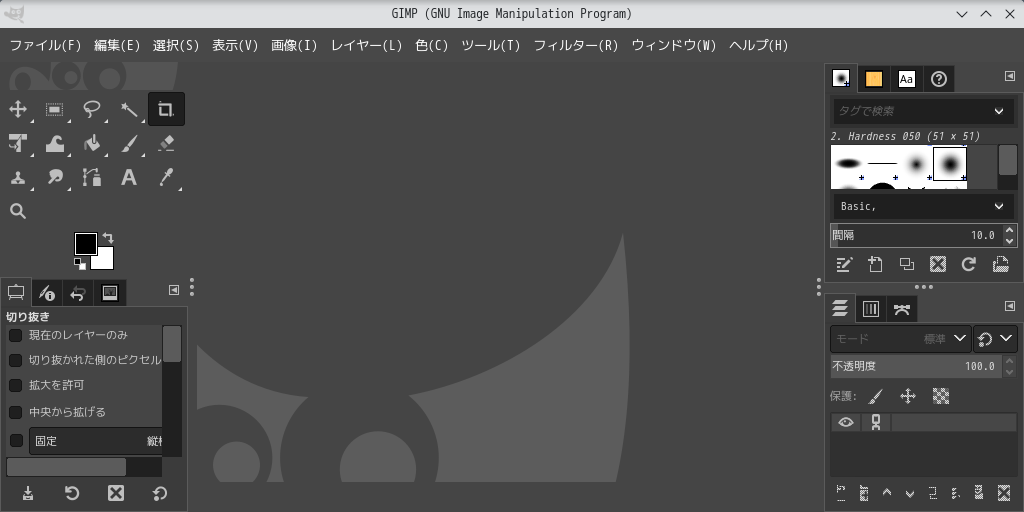Screen dimensions: 1024x512
Task: Open the Images tab in toolbox dock
Action: (110, 293)
